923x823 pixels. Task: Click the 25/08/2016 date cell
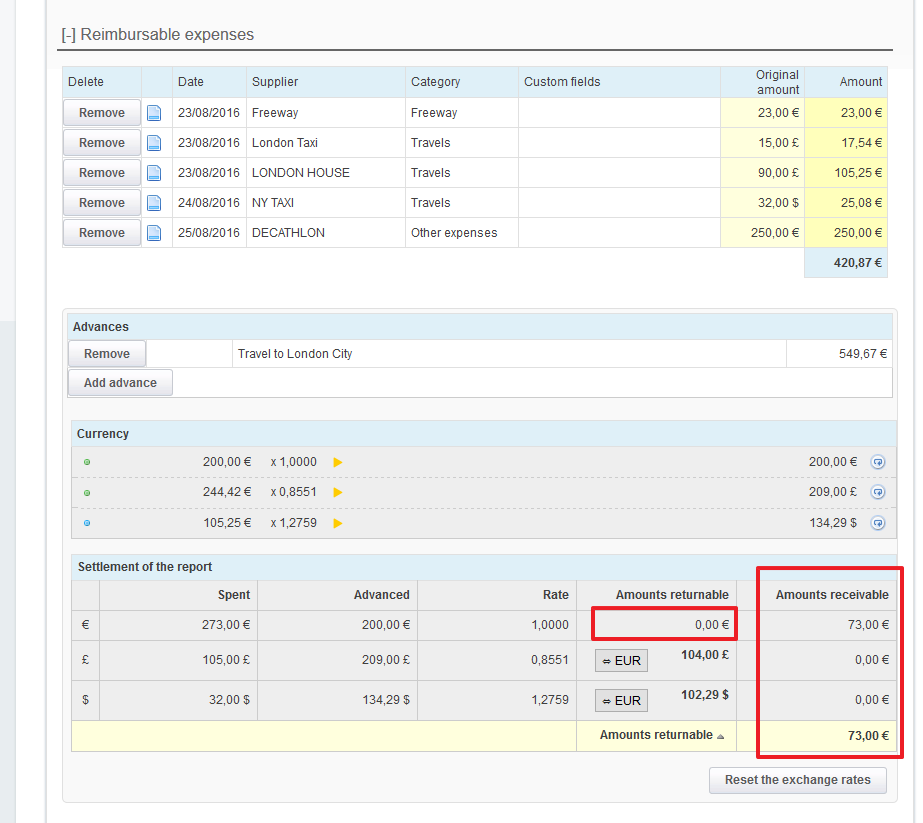[x=209, y=233]
